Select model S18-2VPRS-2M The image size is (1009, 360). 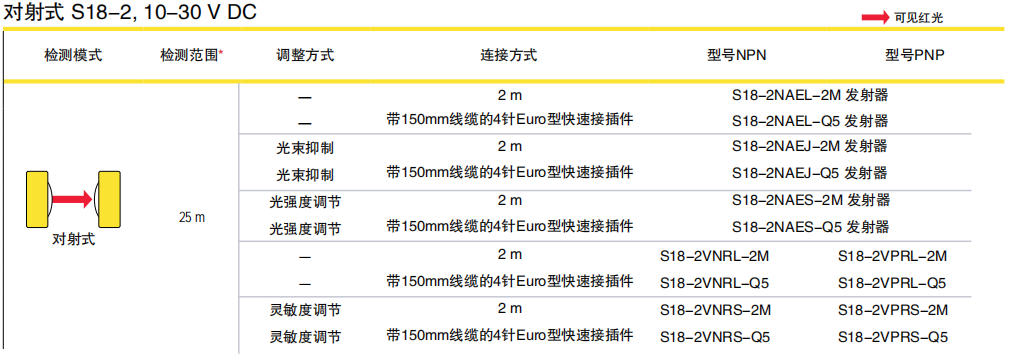893,310
